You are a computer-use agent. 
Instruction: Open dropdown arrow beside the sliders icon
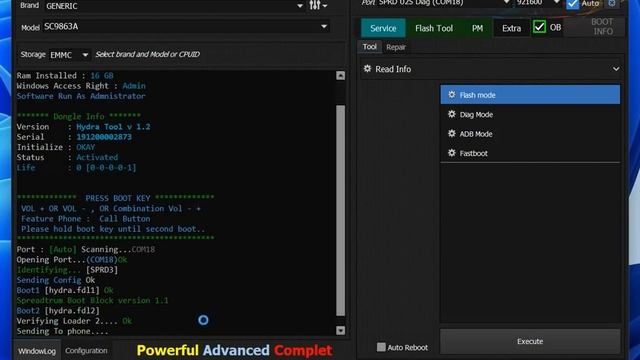point(325,6)
